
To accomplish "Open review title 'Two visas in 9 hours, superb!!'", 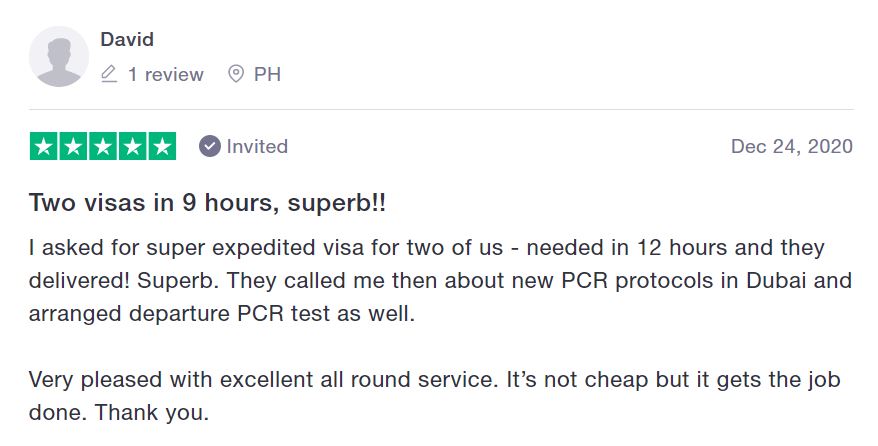I will [207, 203].
